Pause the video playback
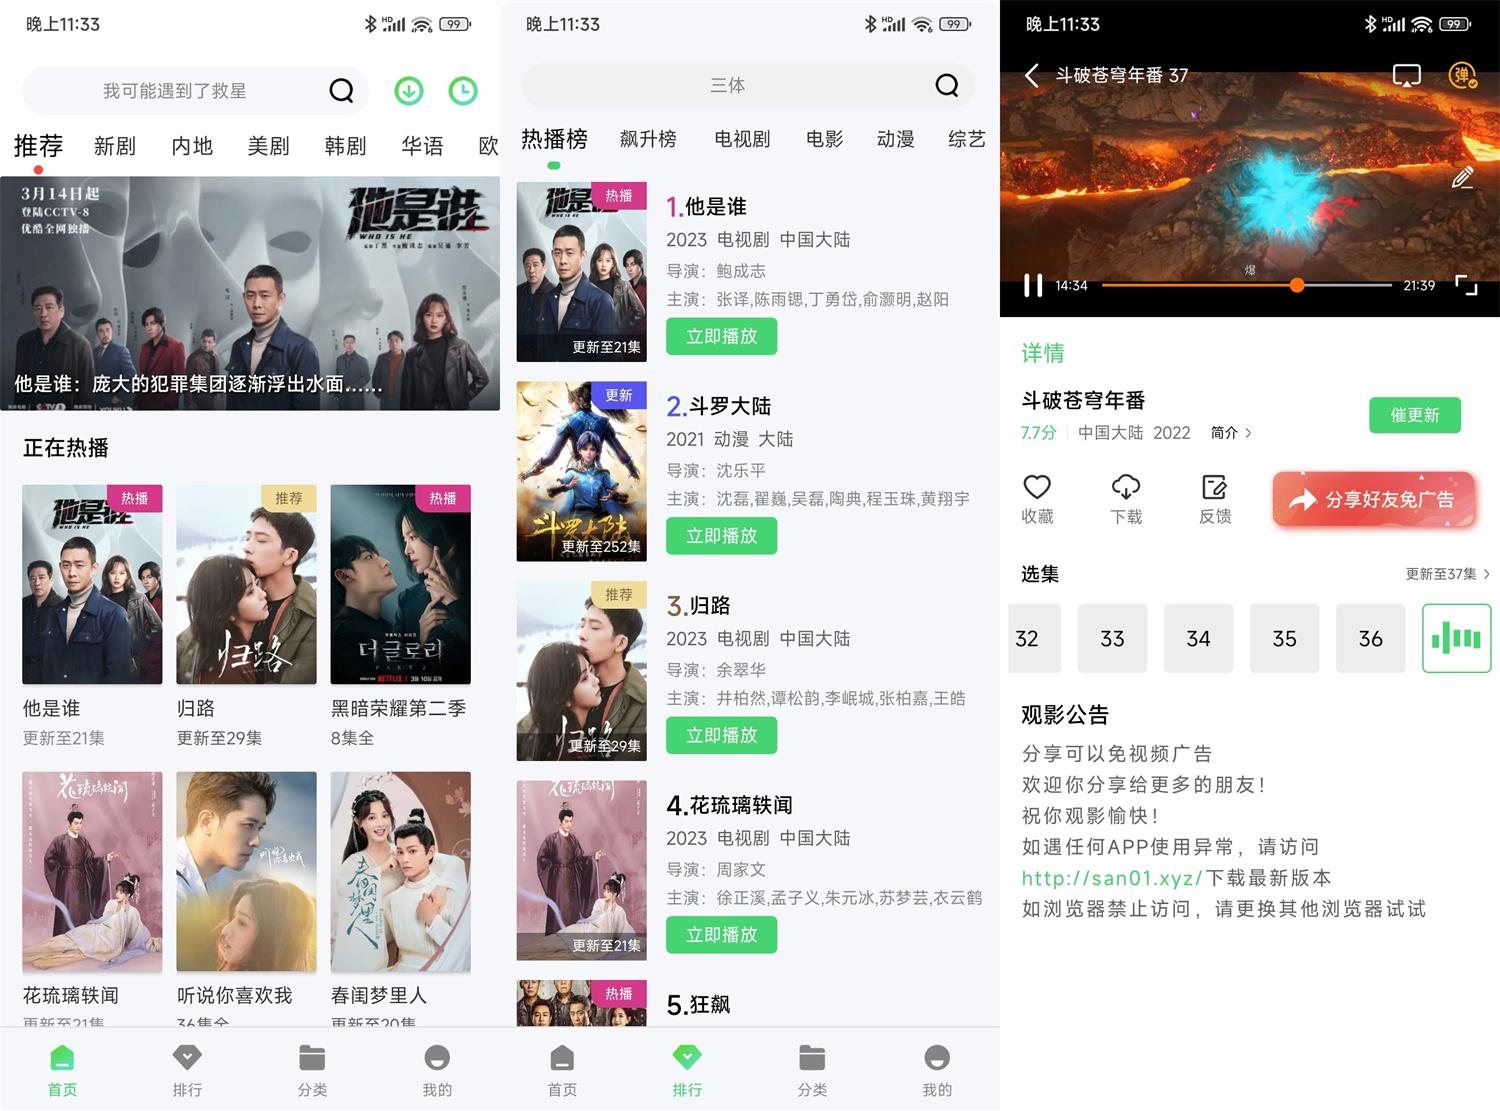The height and width of the screenshot is (1111, 1500). pos(1033,286)
